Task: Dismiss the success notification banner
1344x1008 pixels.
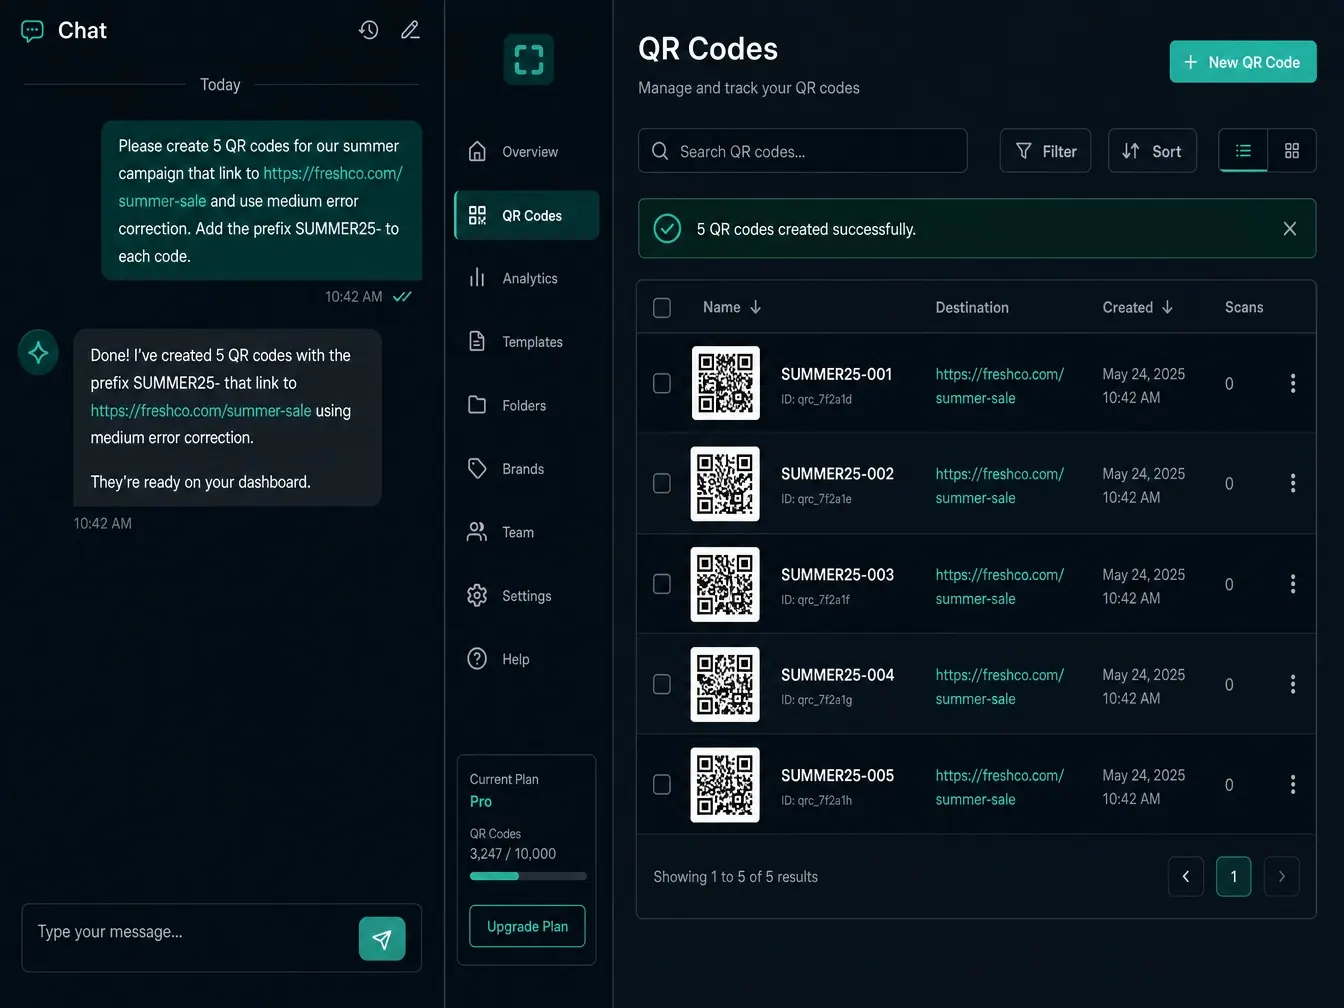Action: pos(1289,229)
